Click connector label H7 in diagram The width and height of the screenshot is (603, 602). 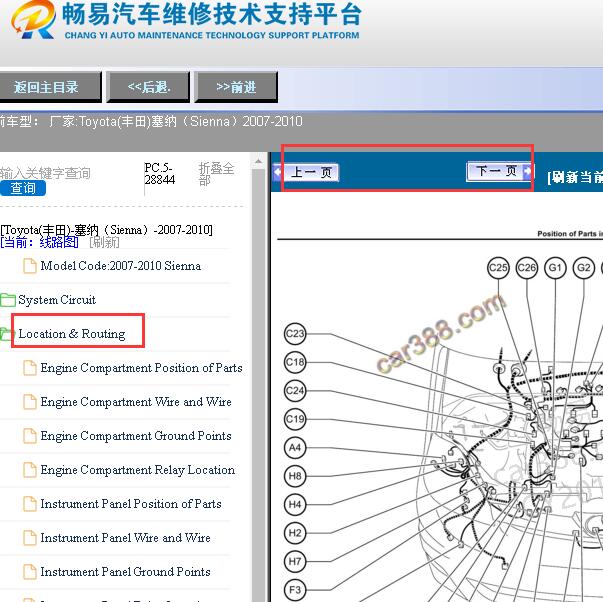click(x=295, y=561)
